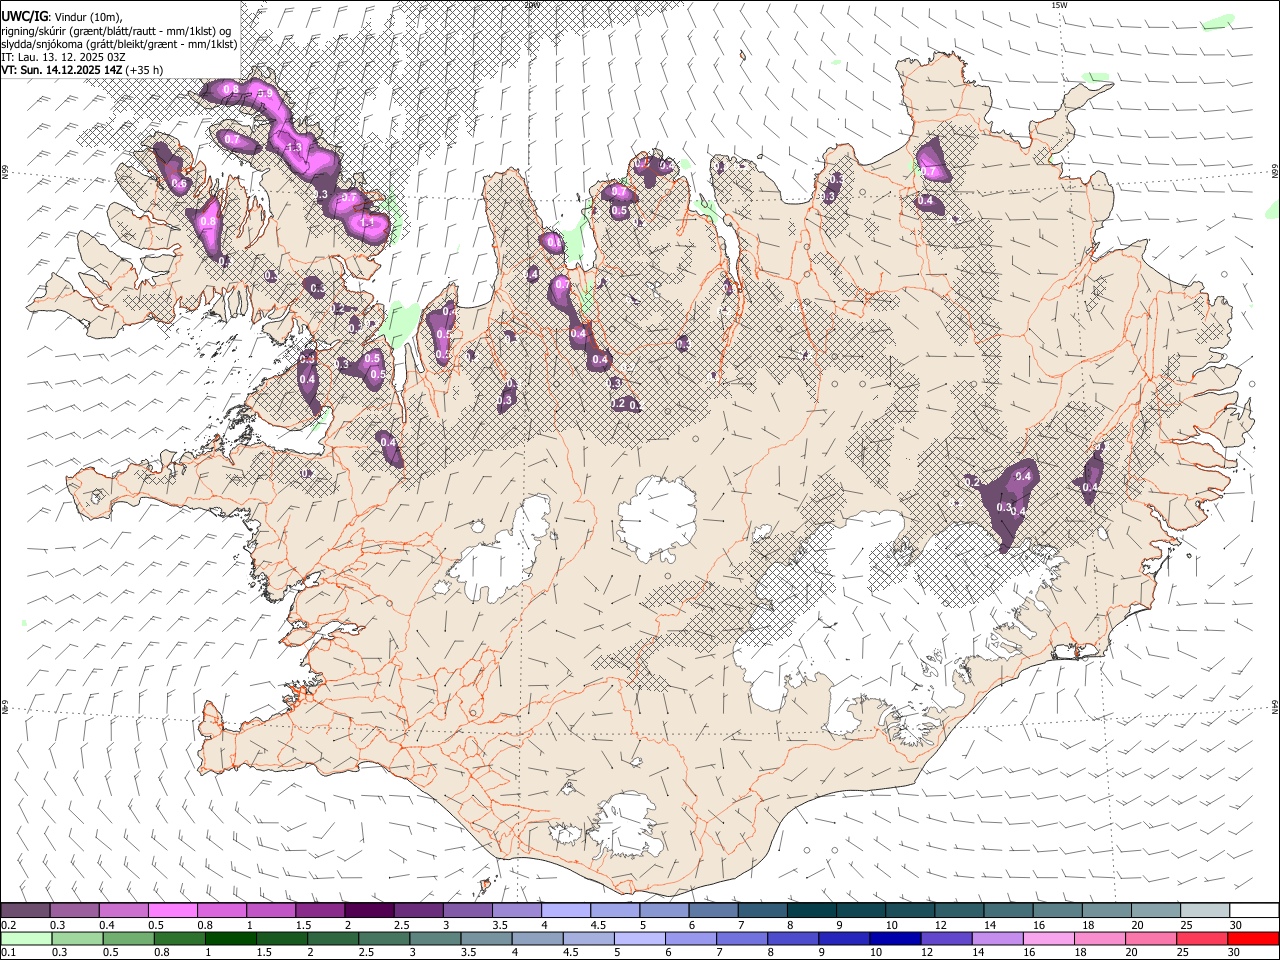The height and width of the screenshot is (960, 1280).
Task: Select the pale grey swatch between 25 and 30, upper scale
Action: point(1203,911)
